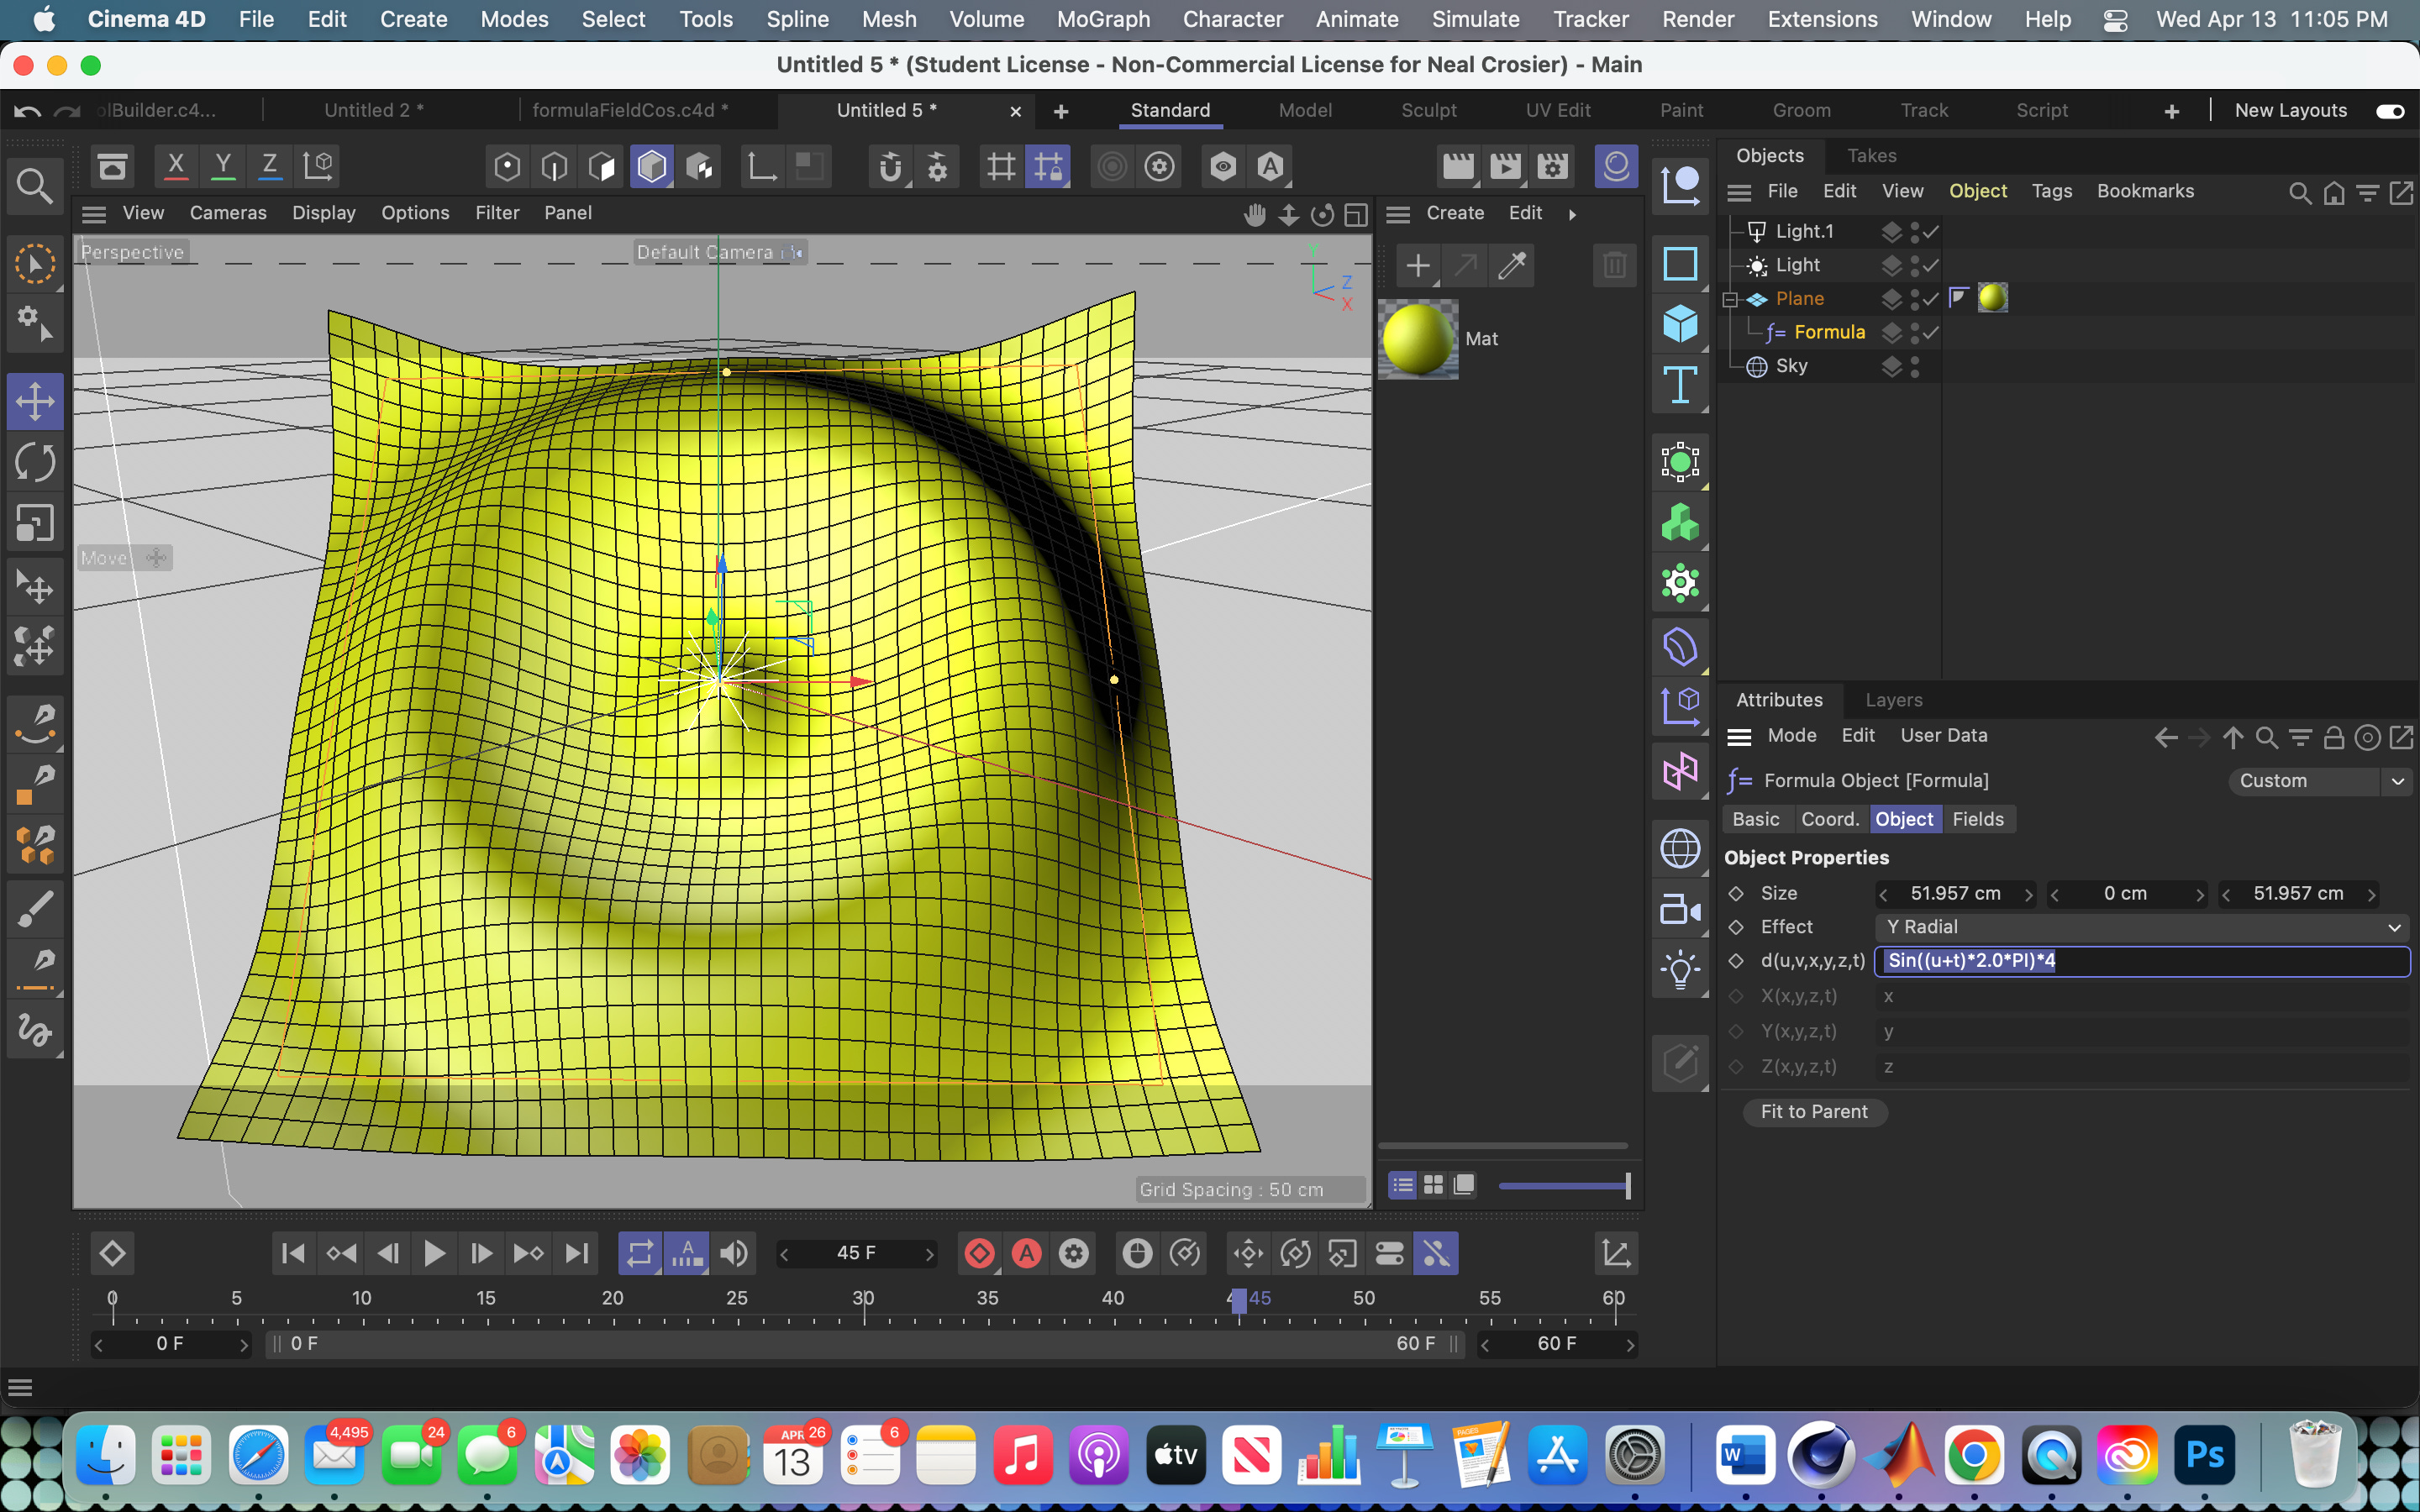The width and height of the screenshot is (2420, 1512).
Task: Select the Scale tool in left toolbar
Action: pyautogui.click(x=35, y=523)
